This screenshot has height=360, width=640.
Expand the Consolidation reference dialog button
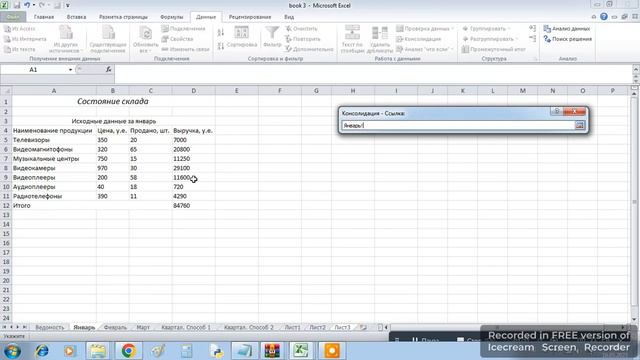tap(579, 125)
